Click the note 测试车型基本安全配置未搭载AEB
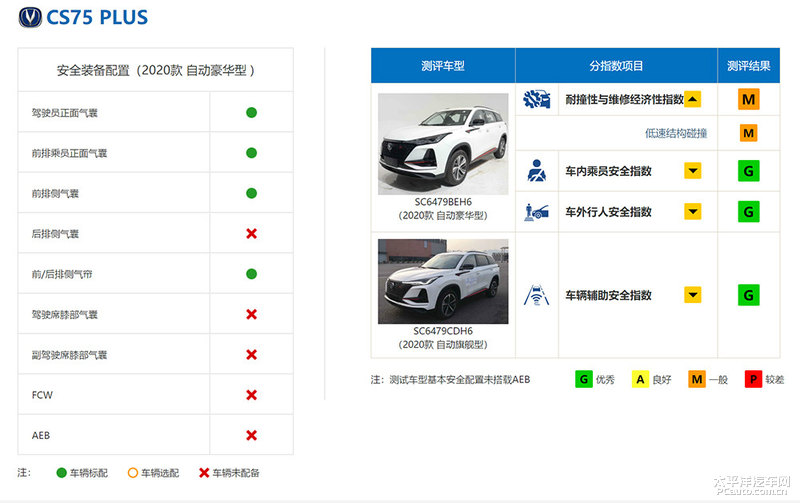Image resolution: width=800 pixels, height=503 pixels. pyautogui.click(x=459, y=380)
